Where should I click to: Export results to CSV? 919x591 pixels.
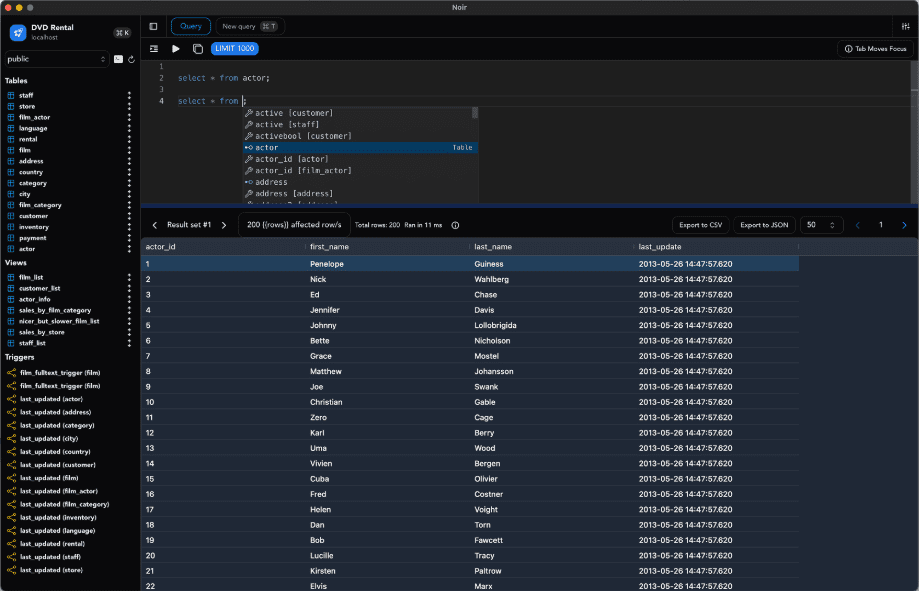click(700, 225)
